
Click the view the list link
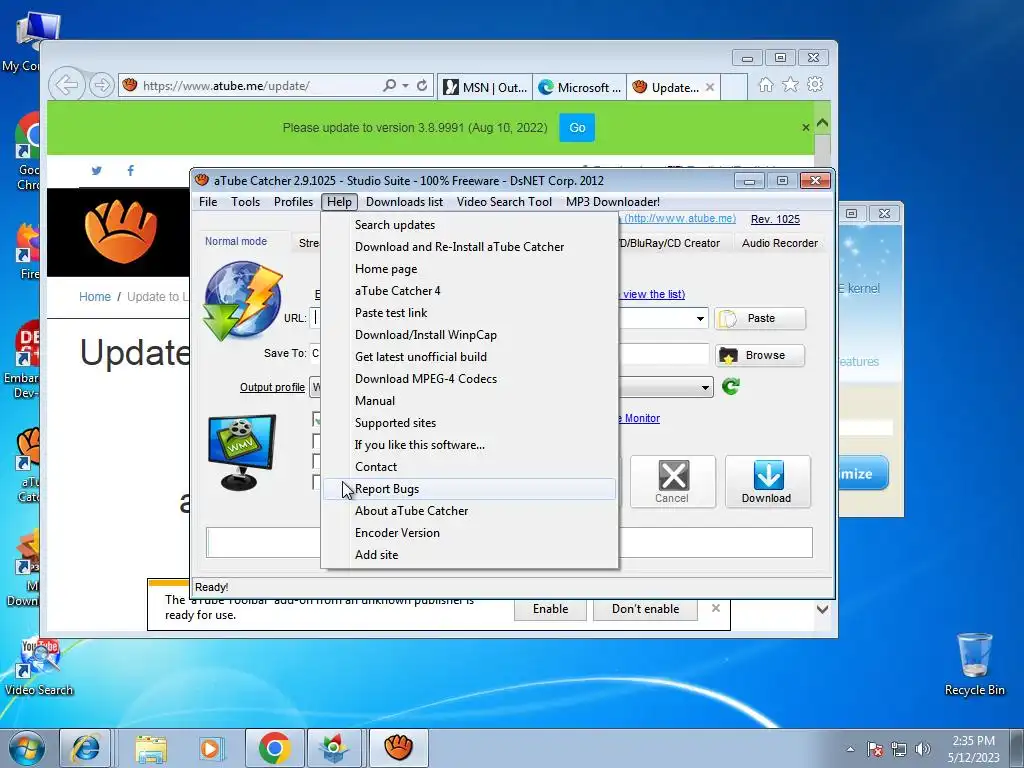click(x=653, y=294)
